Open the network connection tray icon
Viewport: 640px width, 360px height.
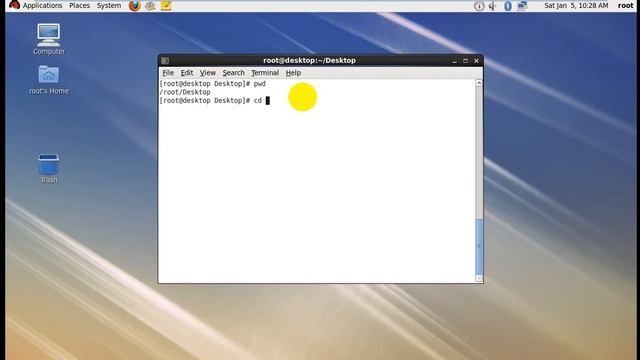pos(522,6)
